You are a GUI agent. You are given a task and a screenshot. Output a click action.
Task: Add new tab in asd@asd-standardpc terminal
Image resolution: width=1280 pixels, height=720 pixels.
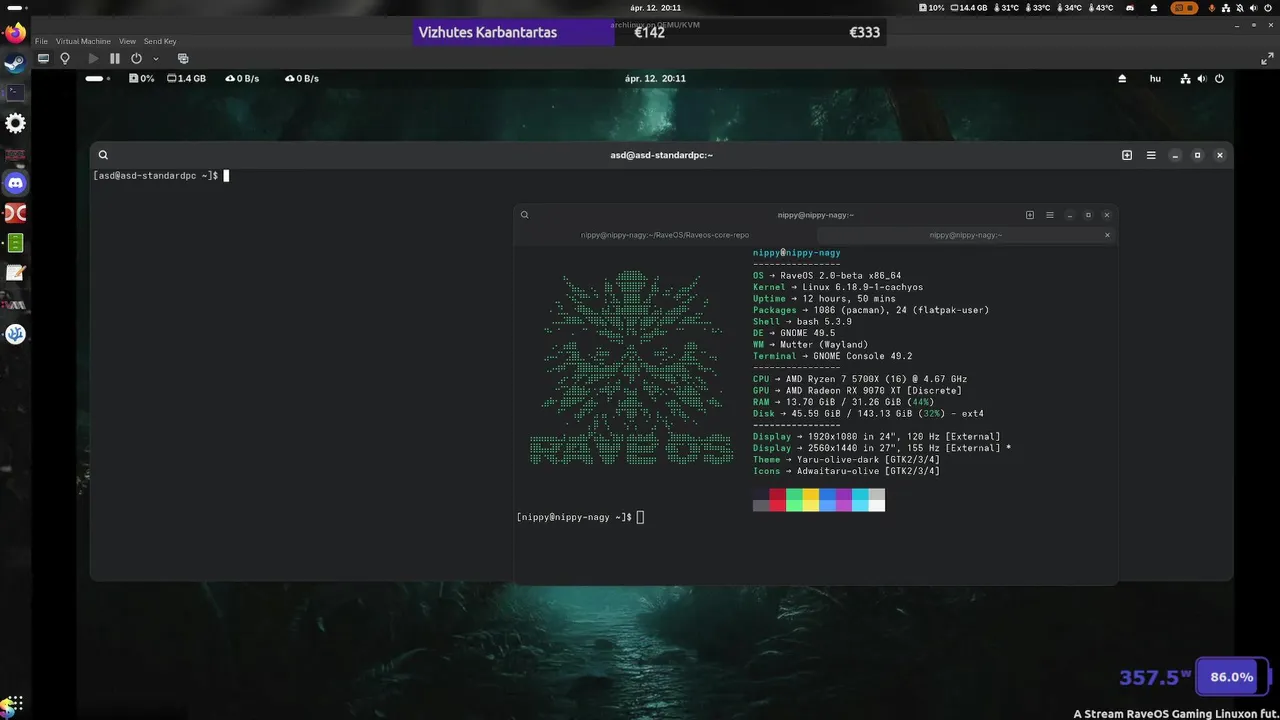click(x=1127, y=155)
